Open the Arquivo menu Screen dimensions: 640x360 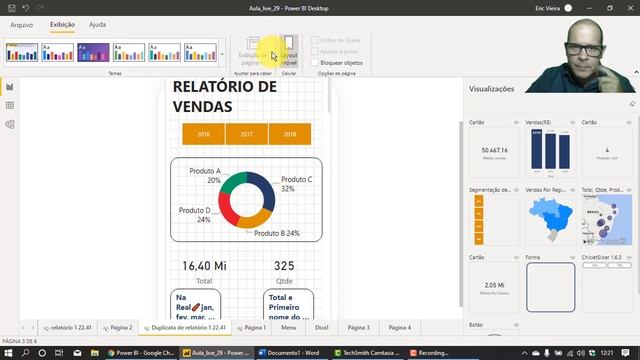click(21, 25)
